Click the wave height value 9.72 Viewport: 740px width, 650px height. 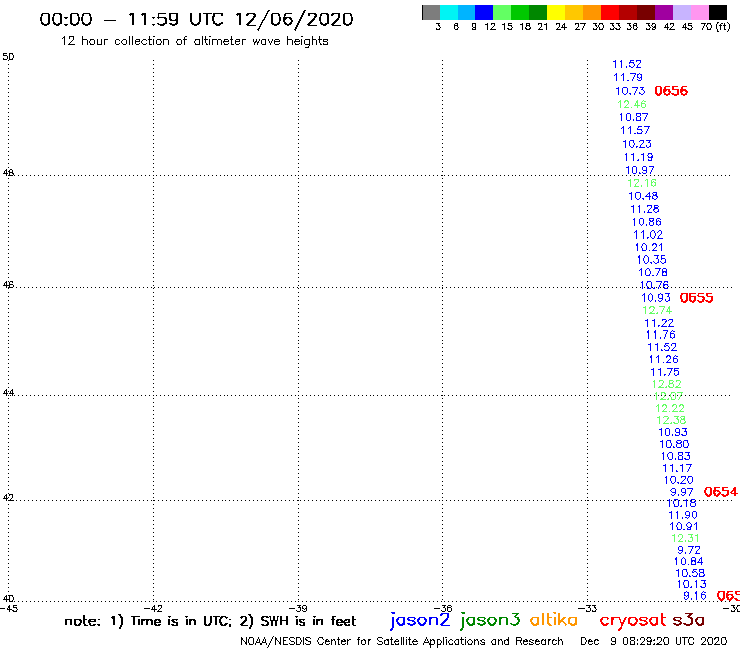click(x=689, y=550)
